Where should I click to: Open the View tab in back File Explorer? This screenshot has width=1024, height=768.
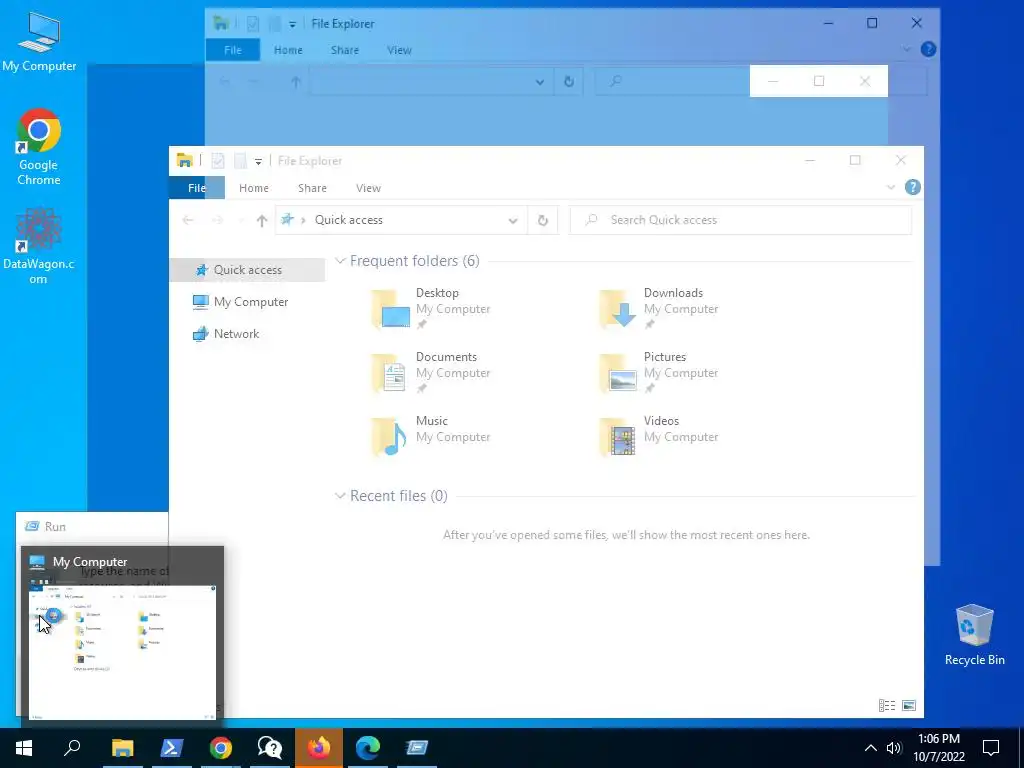tap(399, 50)
